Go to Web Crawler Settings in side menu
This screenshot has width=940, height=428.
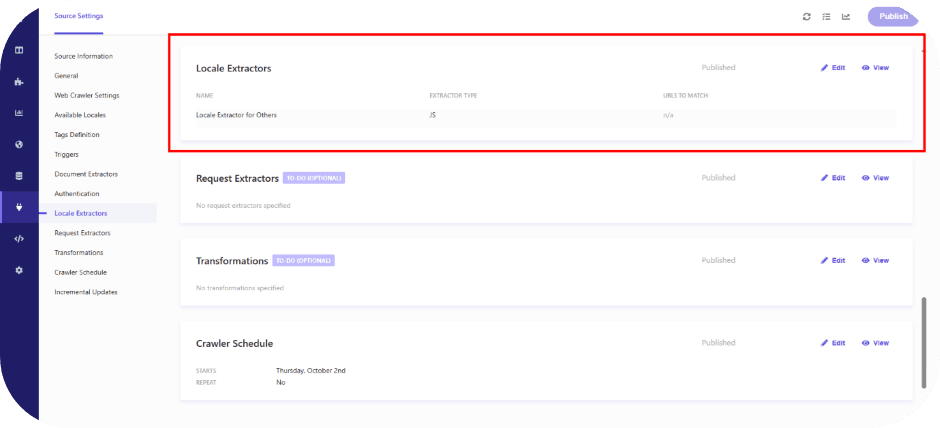pos(87,95)
